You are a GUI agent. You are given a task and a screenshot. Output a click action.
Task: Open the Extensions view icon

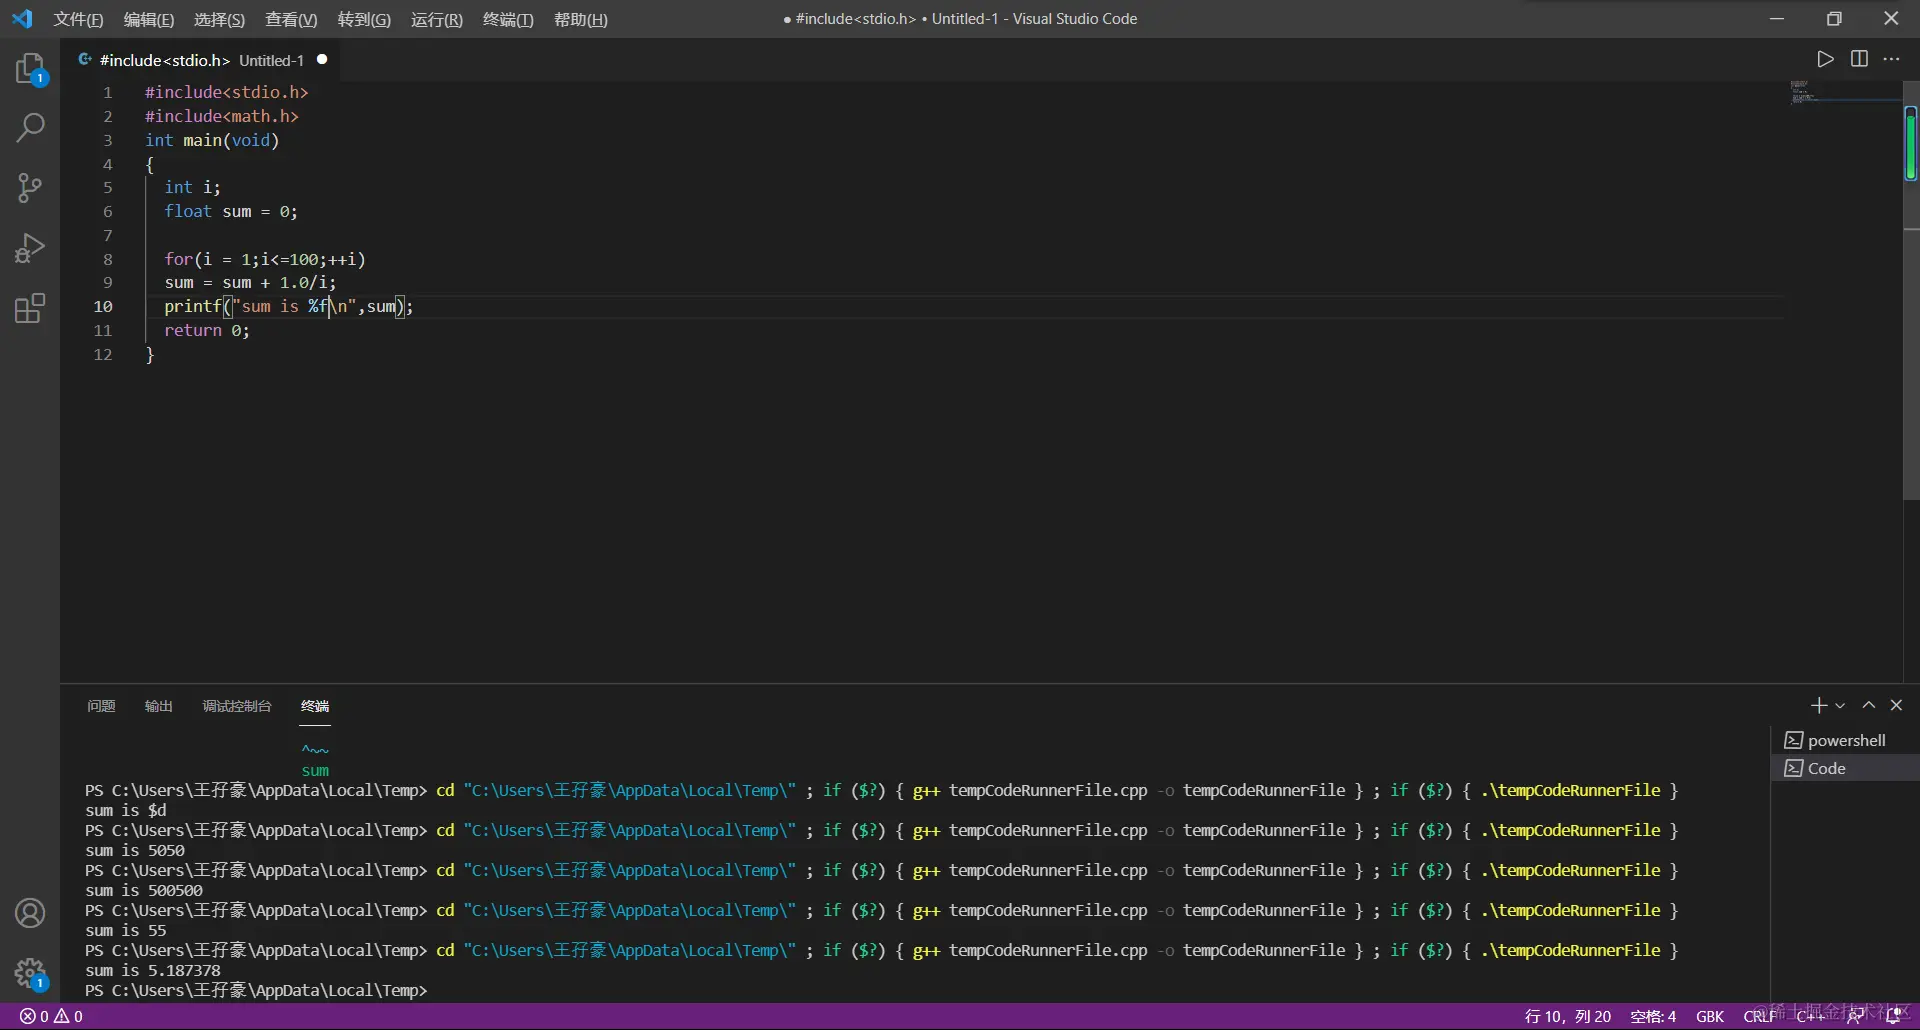(x=30, y=308)
